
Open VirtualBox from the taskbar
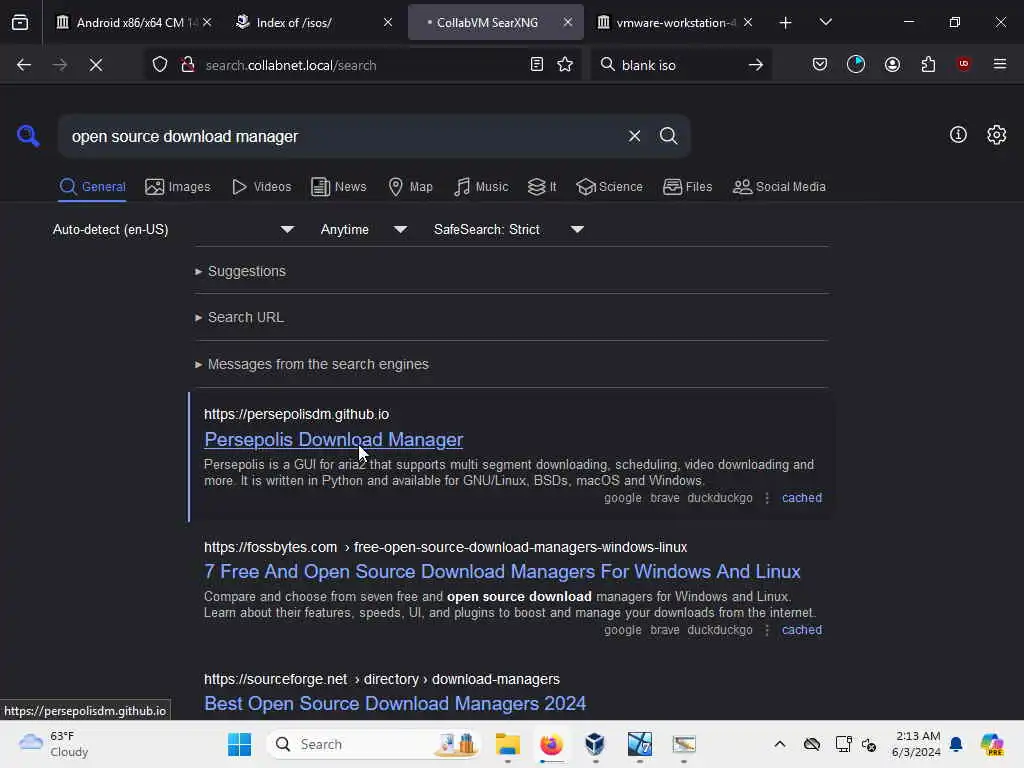tap(595, 744)
